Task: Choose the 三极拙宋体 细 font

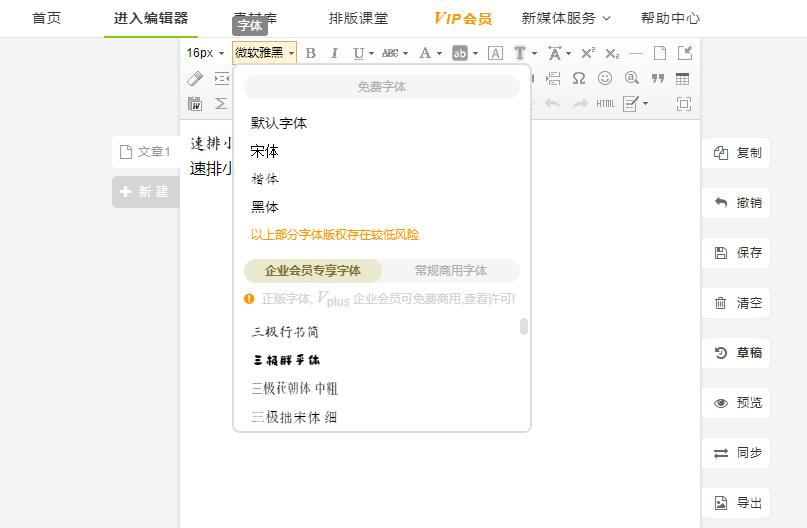Action: [294, 417]
